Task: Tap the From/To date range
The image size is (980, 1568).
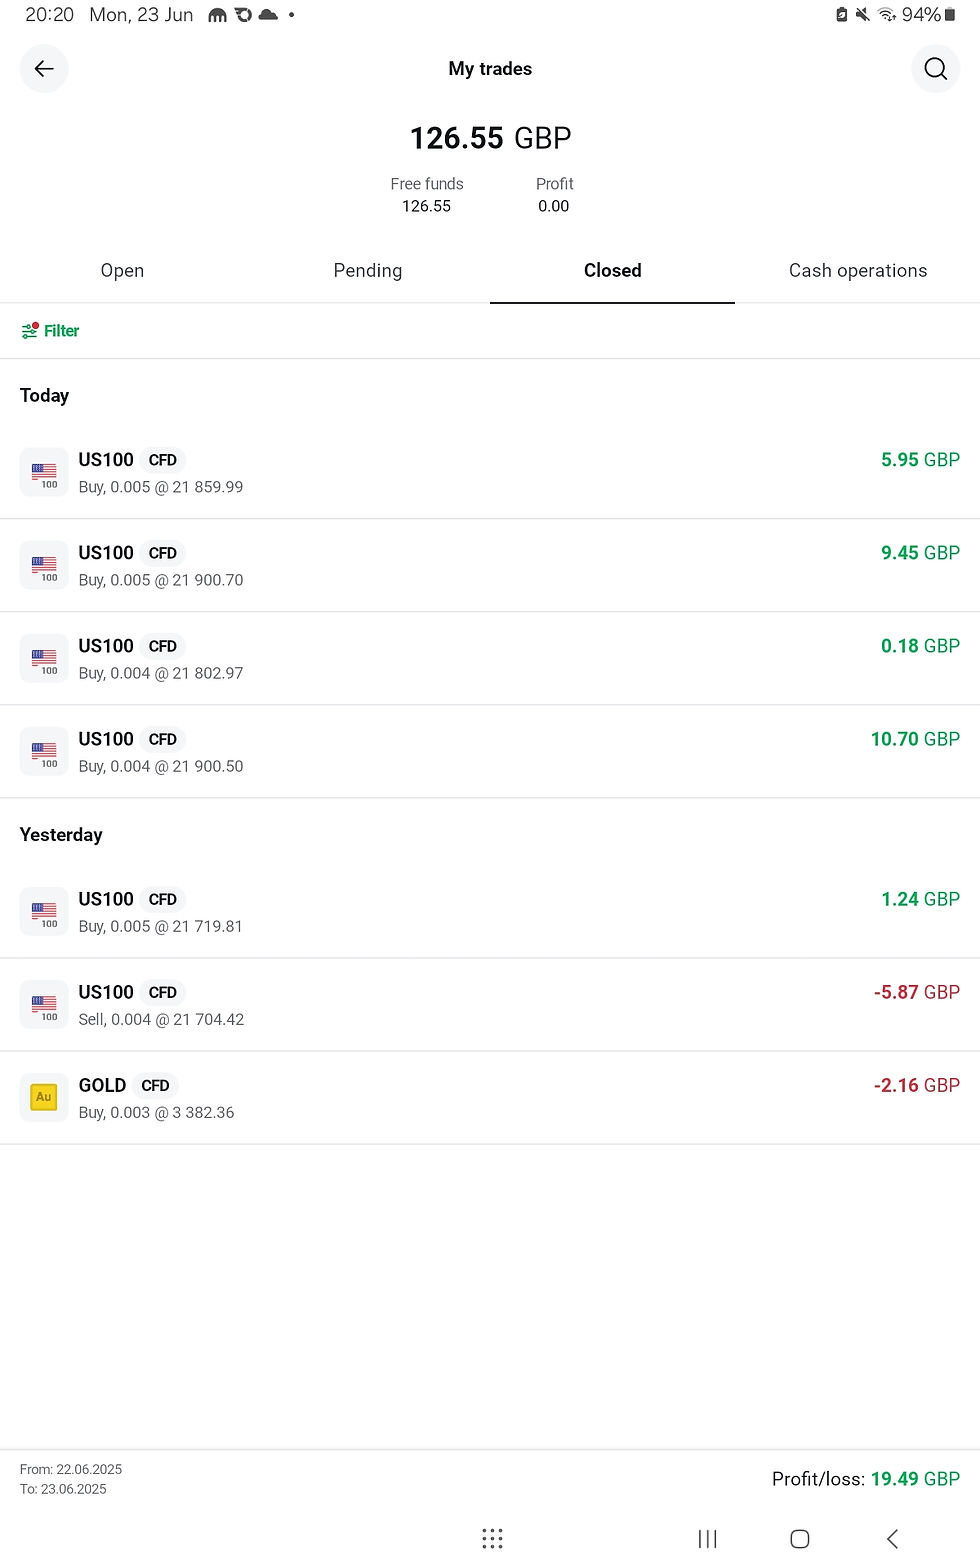Action: point(71,1479)
